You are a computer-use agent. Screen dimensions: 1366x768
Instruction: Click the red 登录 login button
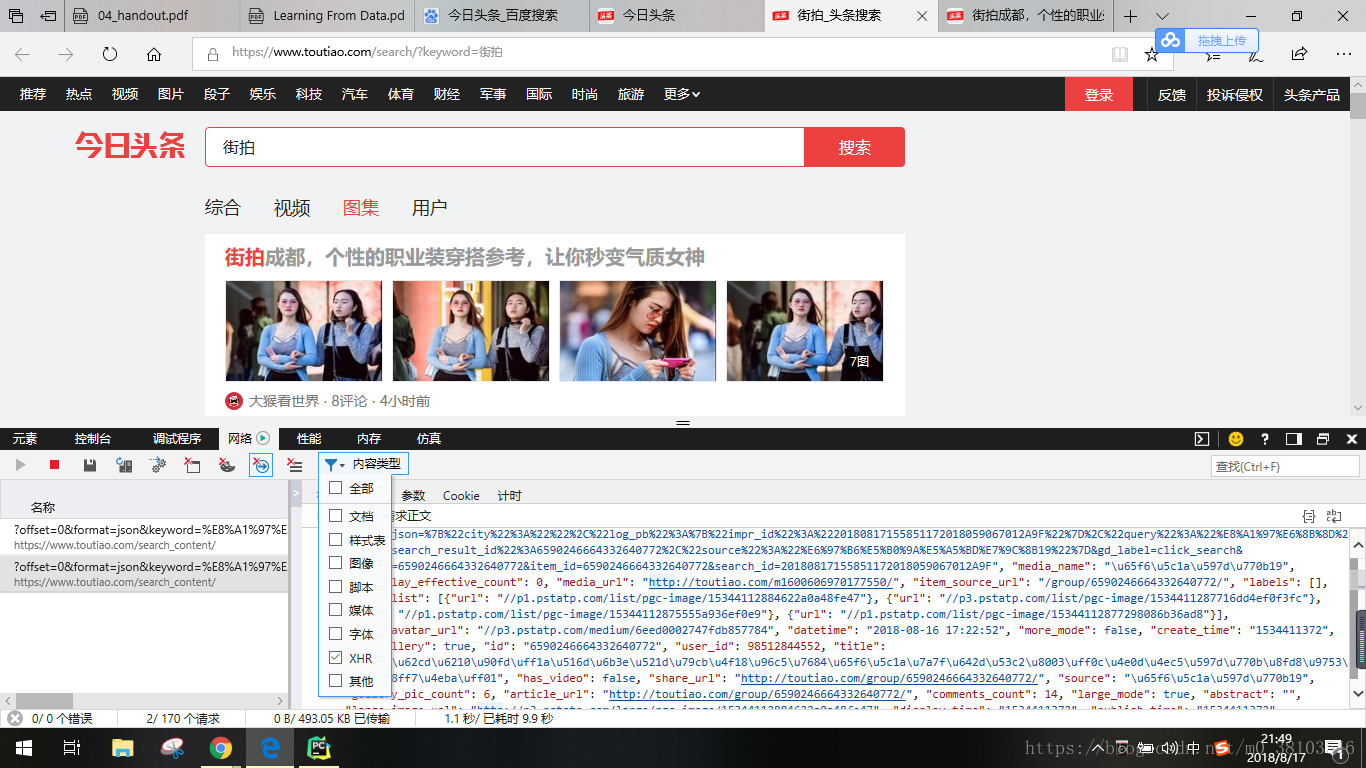pyautogui.click(x=1099, y=94)
